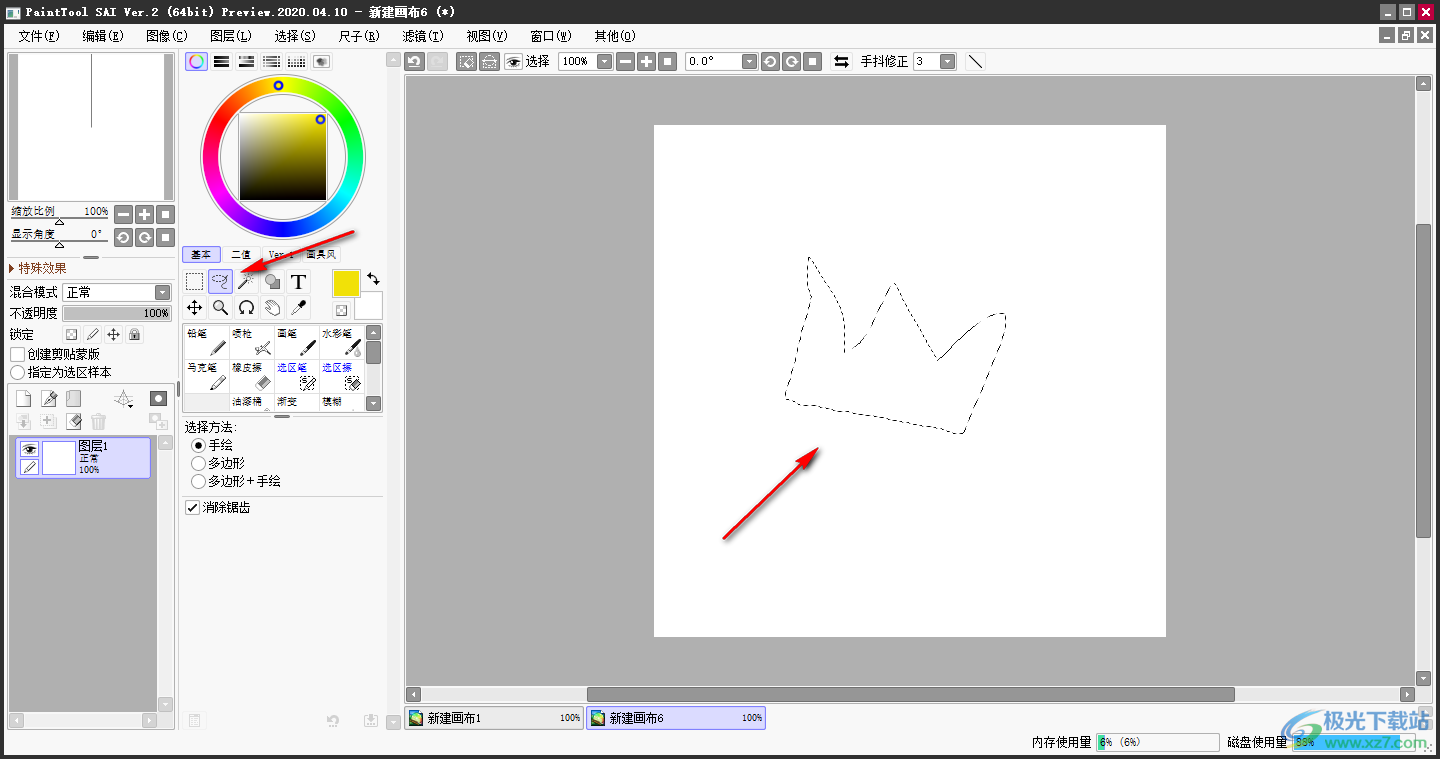Create a new layer folder

pyautogui.click(x=73, y=399)
